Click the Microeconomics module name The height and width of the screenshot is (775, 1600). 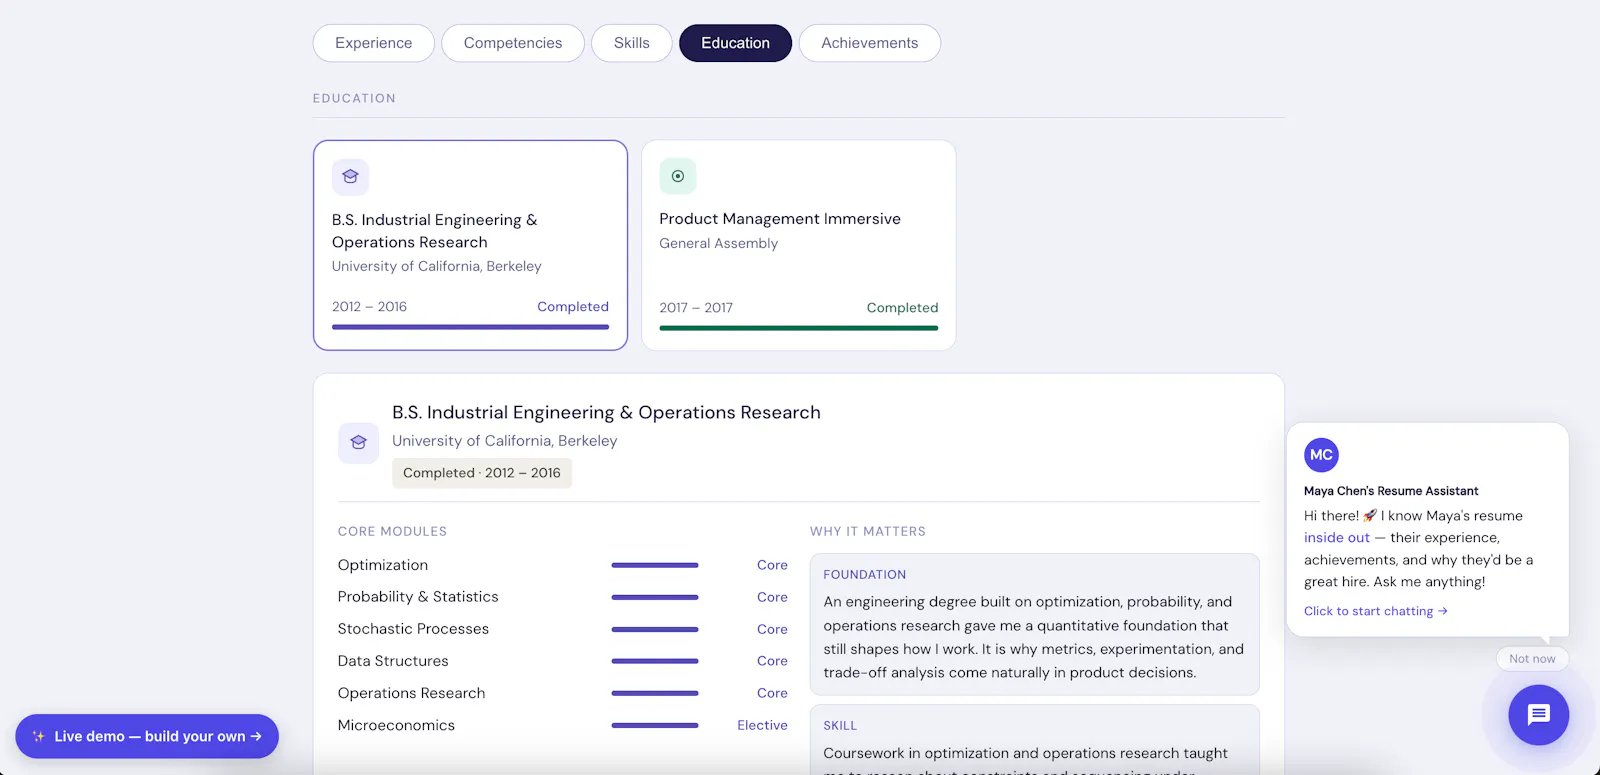point(396,725)
